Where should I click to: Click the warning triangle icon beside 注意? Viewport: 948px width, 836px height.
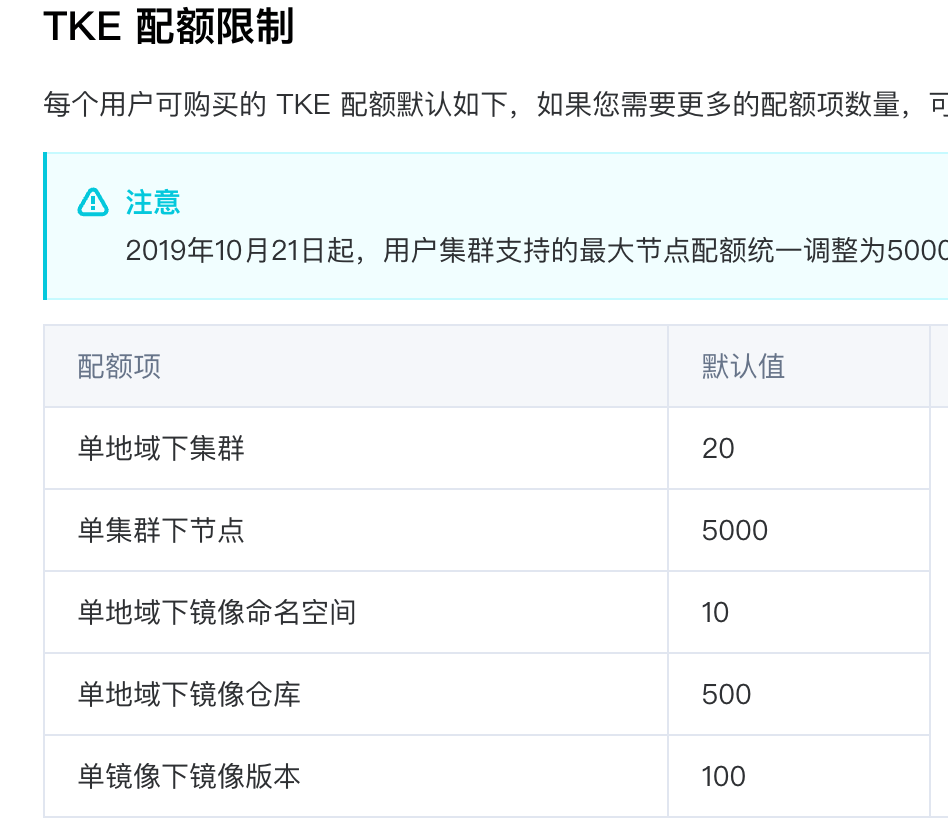(93, 202)
